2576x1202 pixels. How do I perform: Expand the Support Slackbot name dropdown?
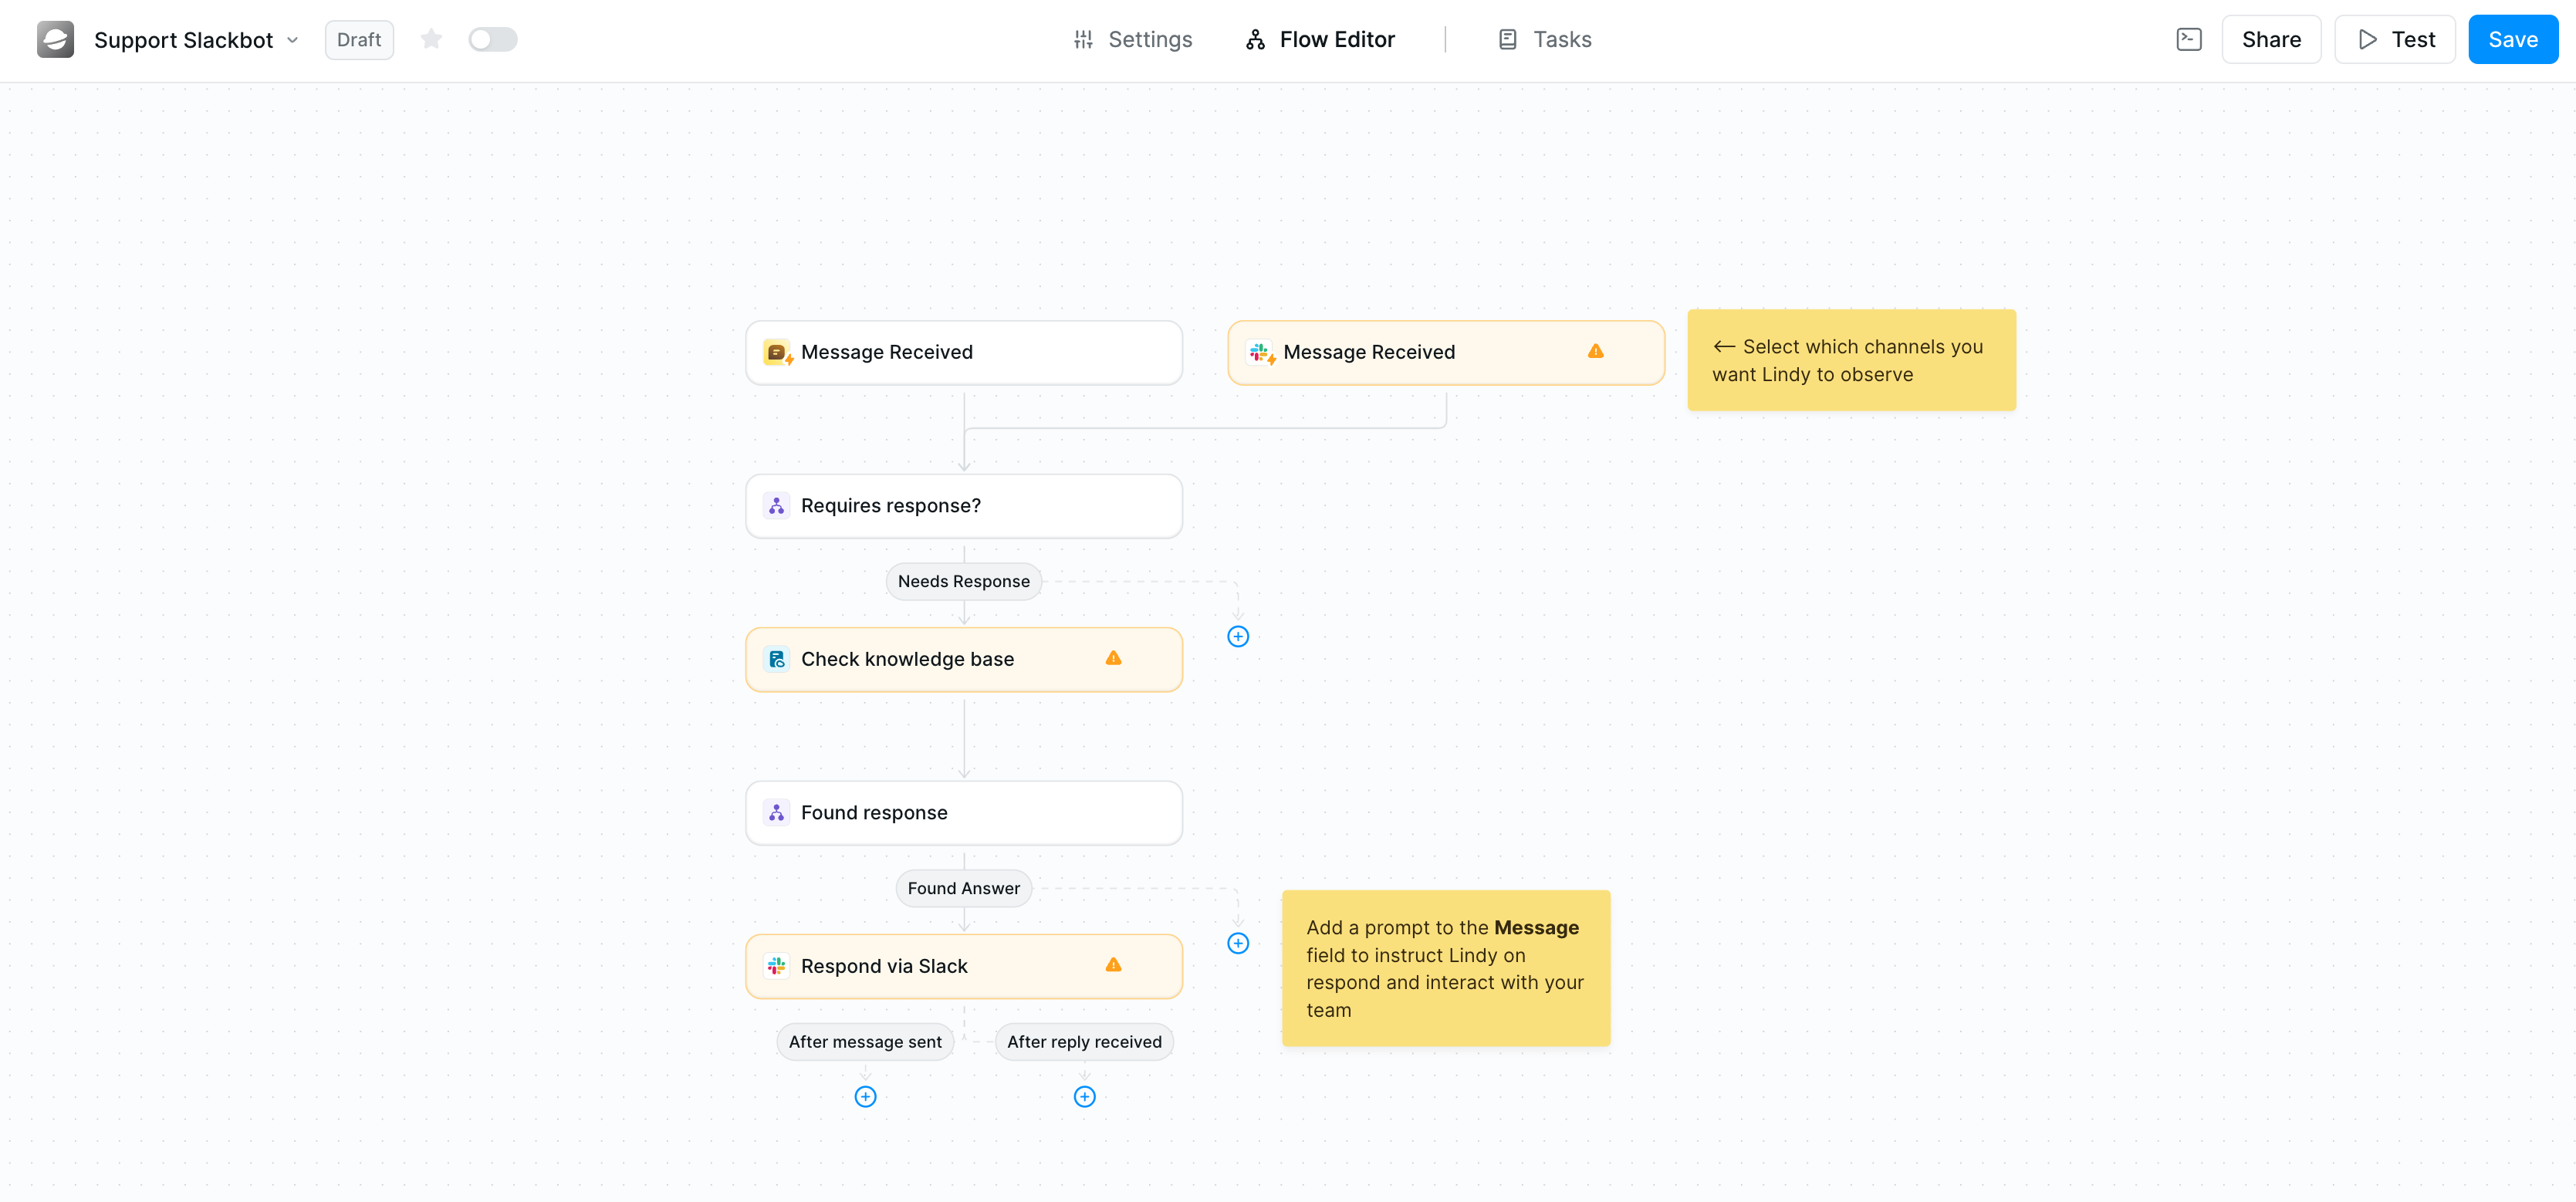292,40
